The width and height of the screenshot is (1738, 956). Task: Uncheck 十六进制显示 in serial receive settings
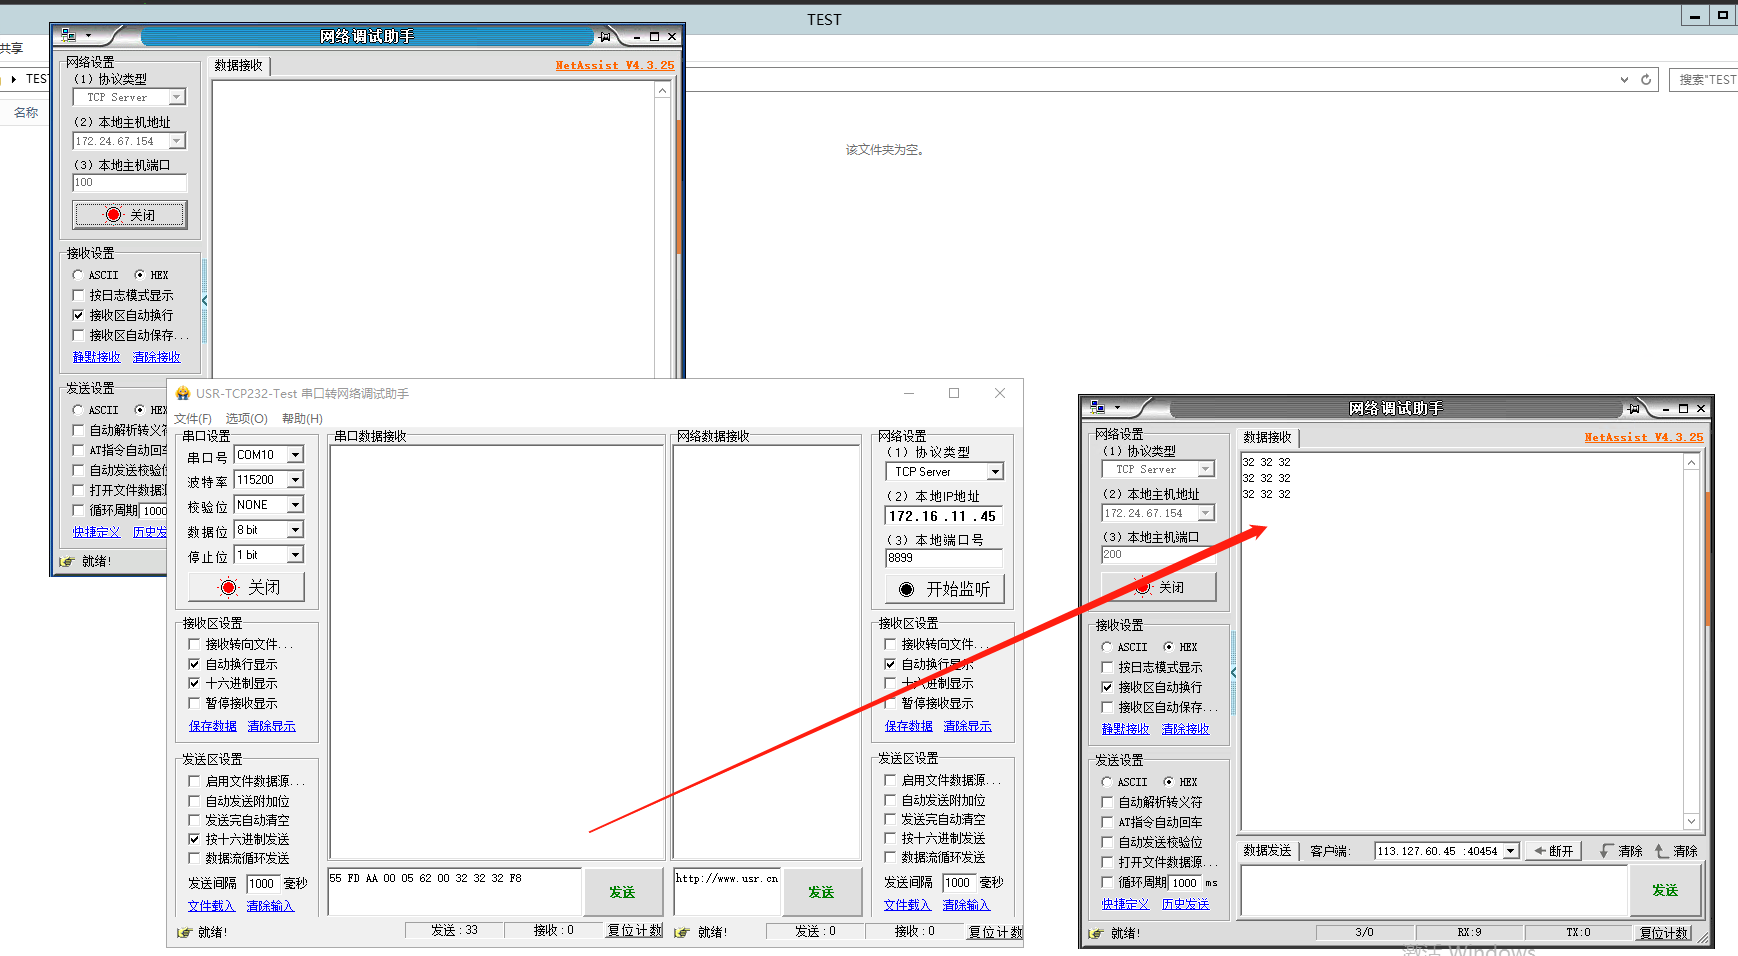tap(194, 683)
